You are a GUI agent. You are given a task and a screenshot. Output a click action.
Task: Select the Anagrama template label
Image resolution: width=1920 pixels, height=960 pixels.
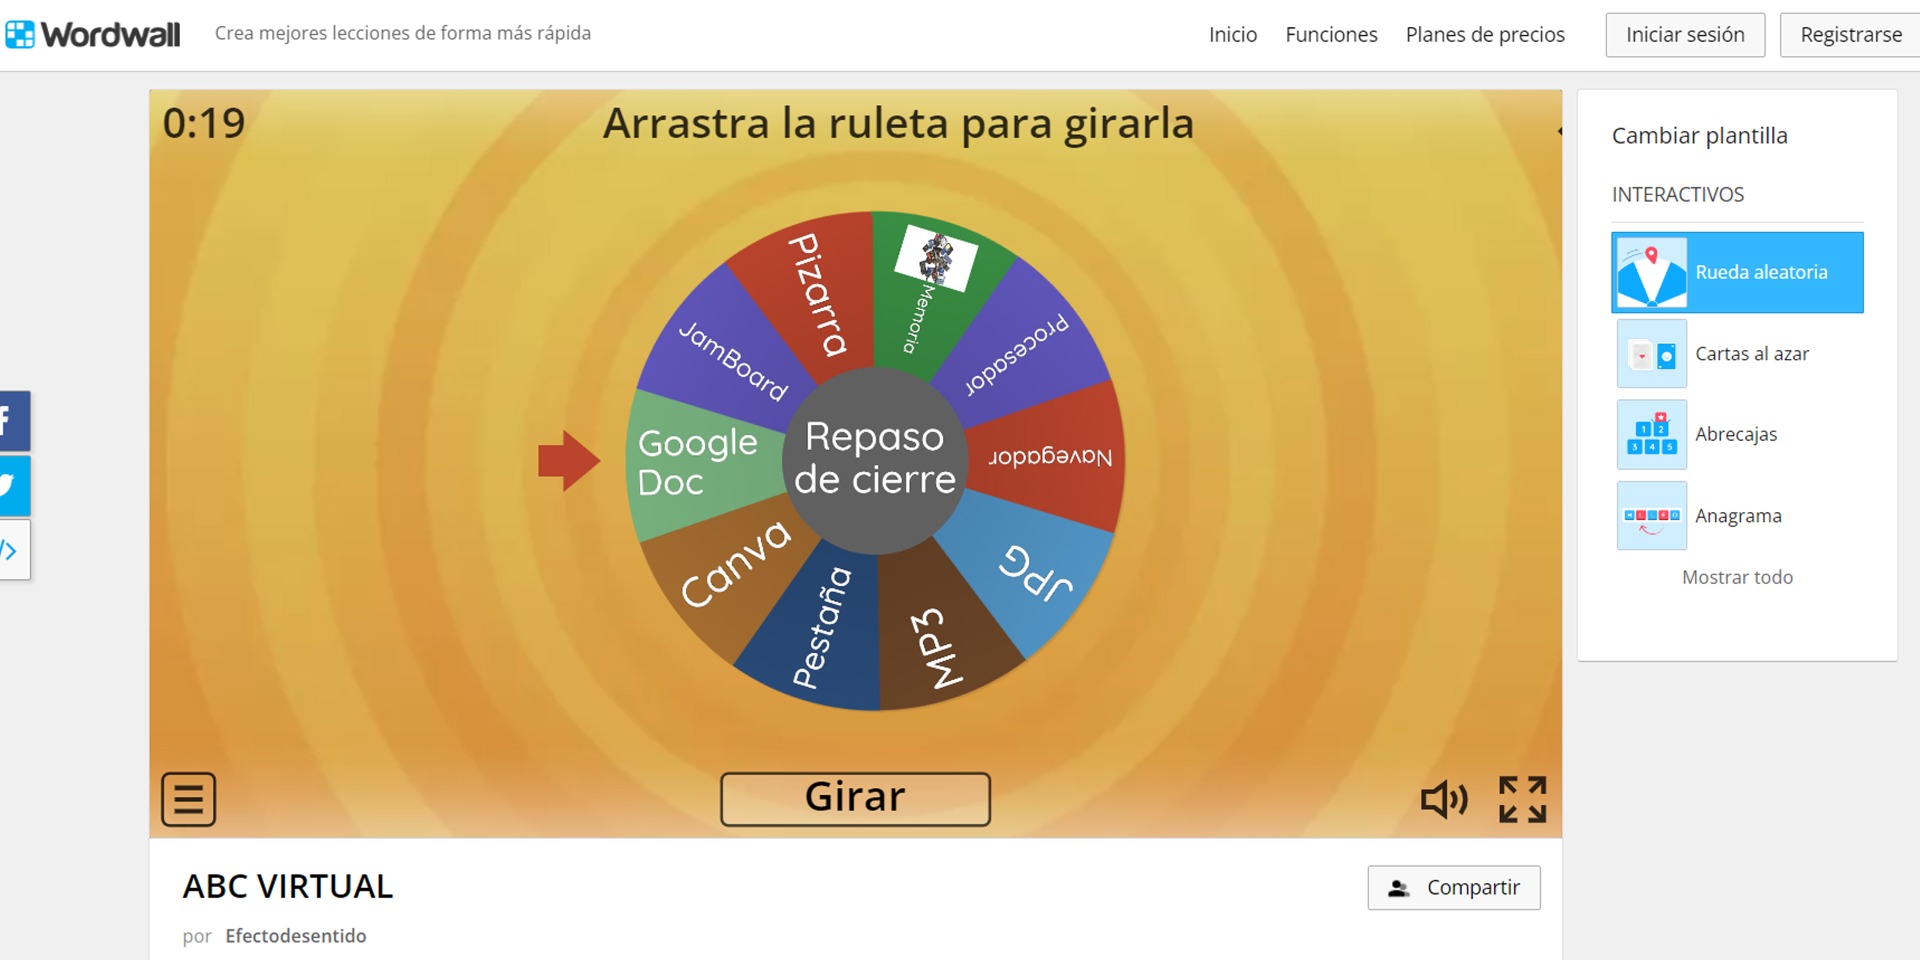[x=1738, y=516]
